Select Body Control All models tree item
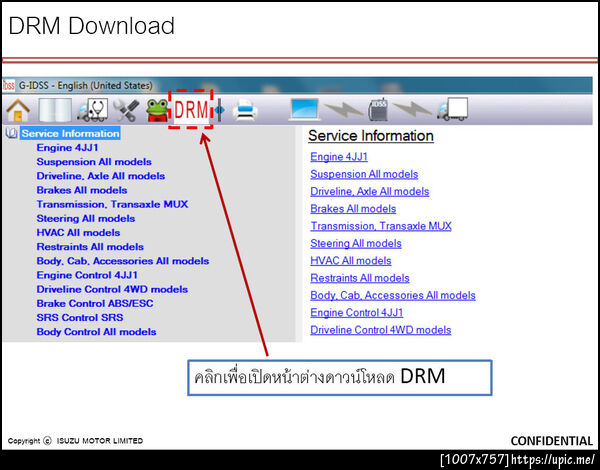Viewport: 600px width, 470px height. [96, 332]
